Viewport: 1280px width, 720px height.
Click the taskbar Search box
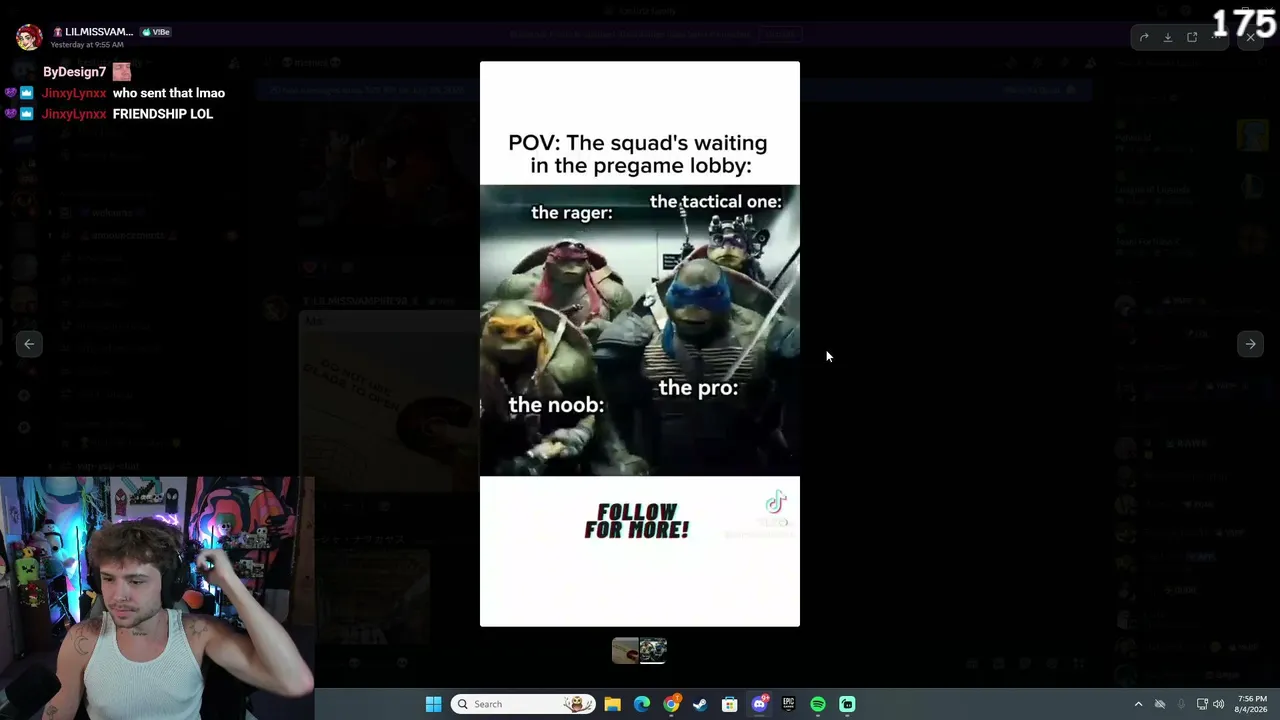tap(523, 704)
